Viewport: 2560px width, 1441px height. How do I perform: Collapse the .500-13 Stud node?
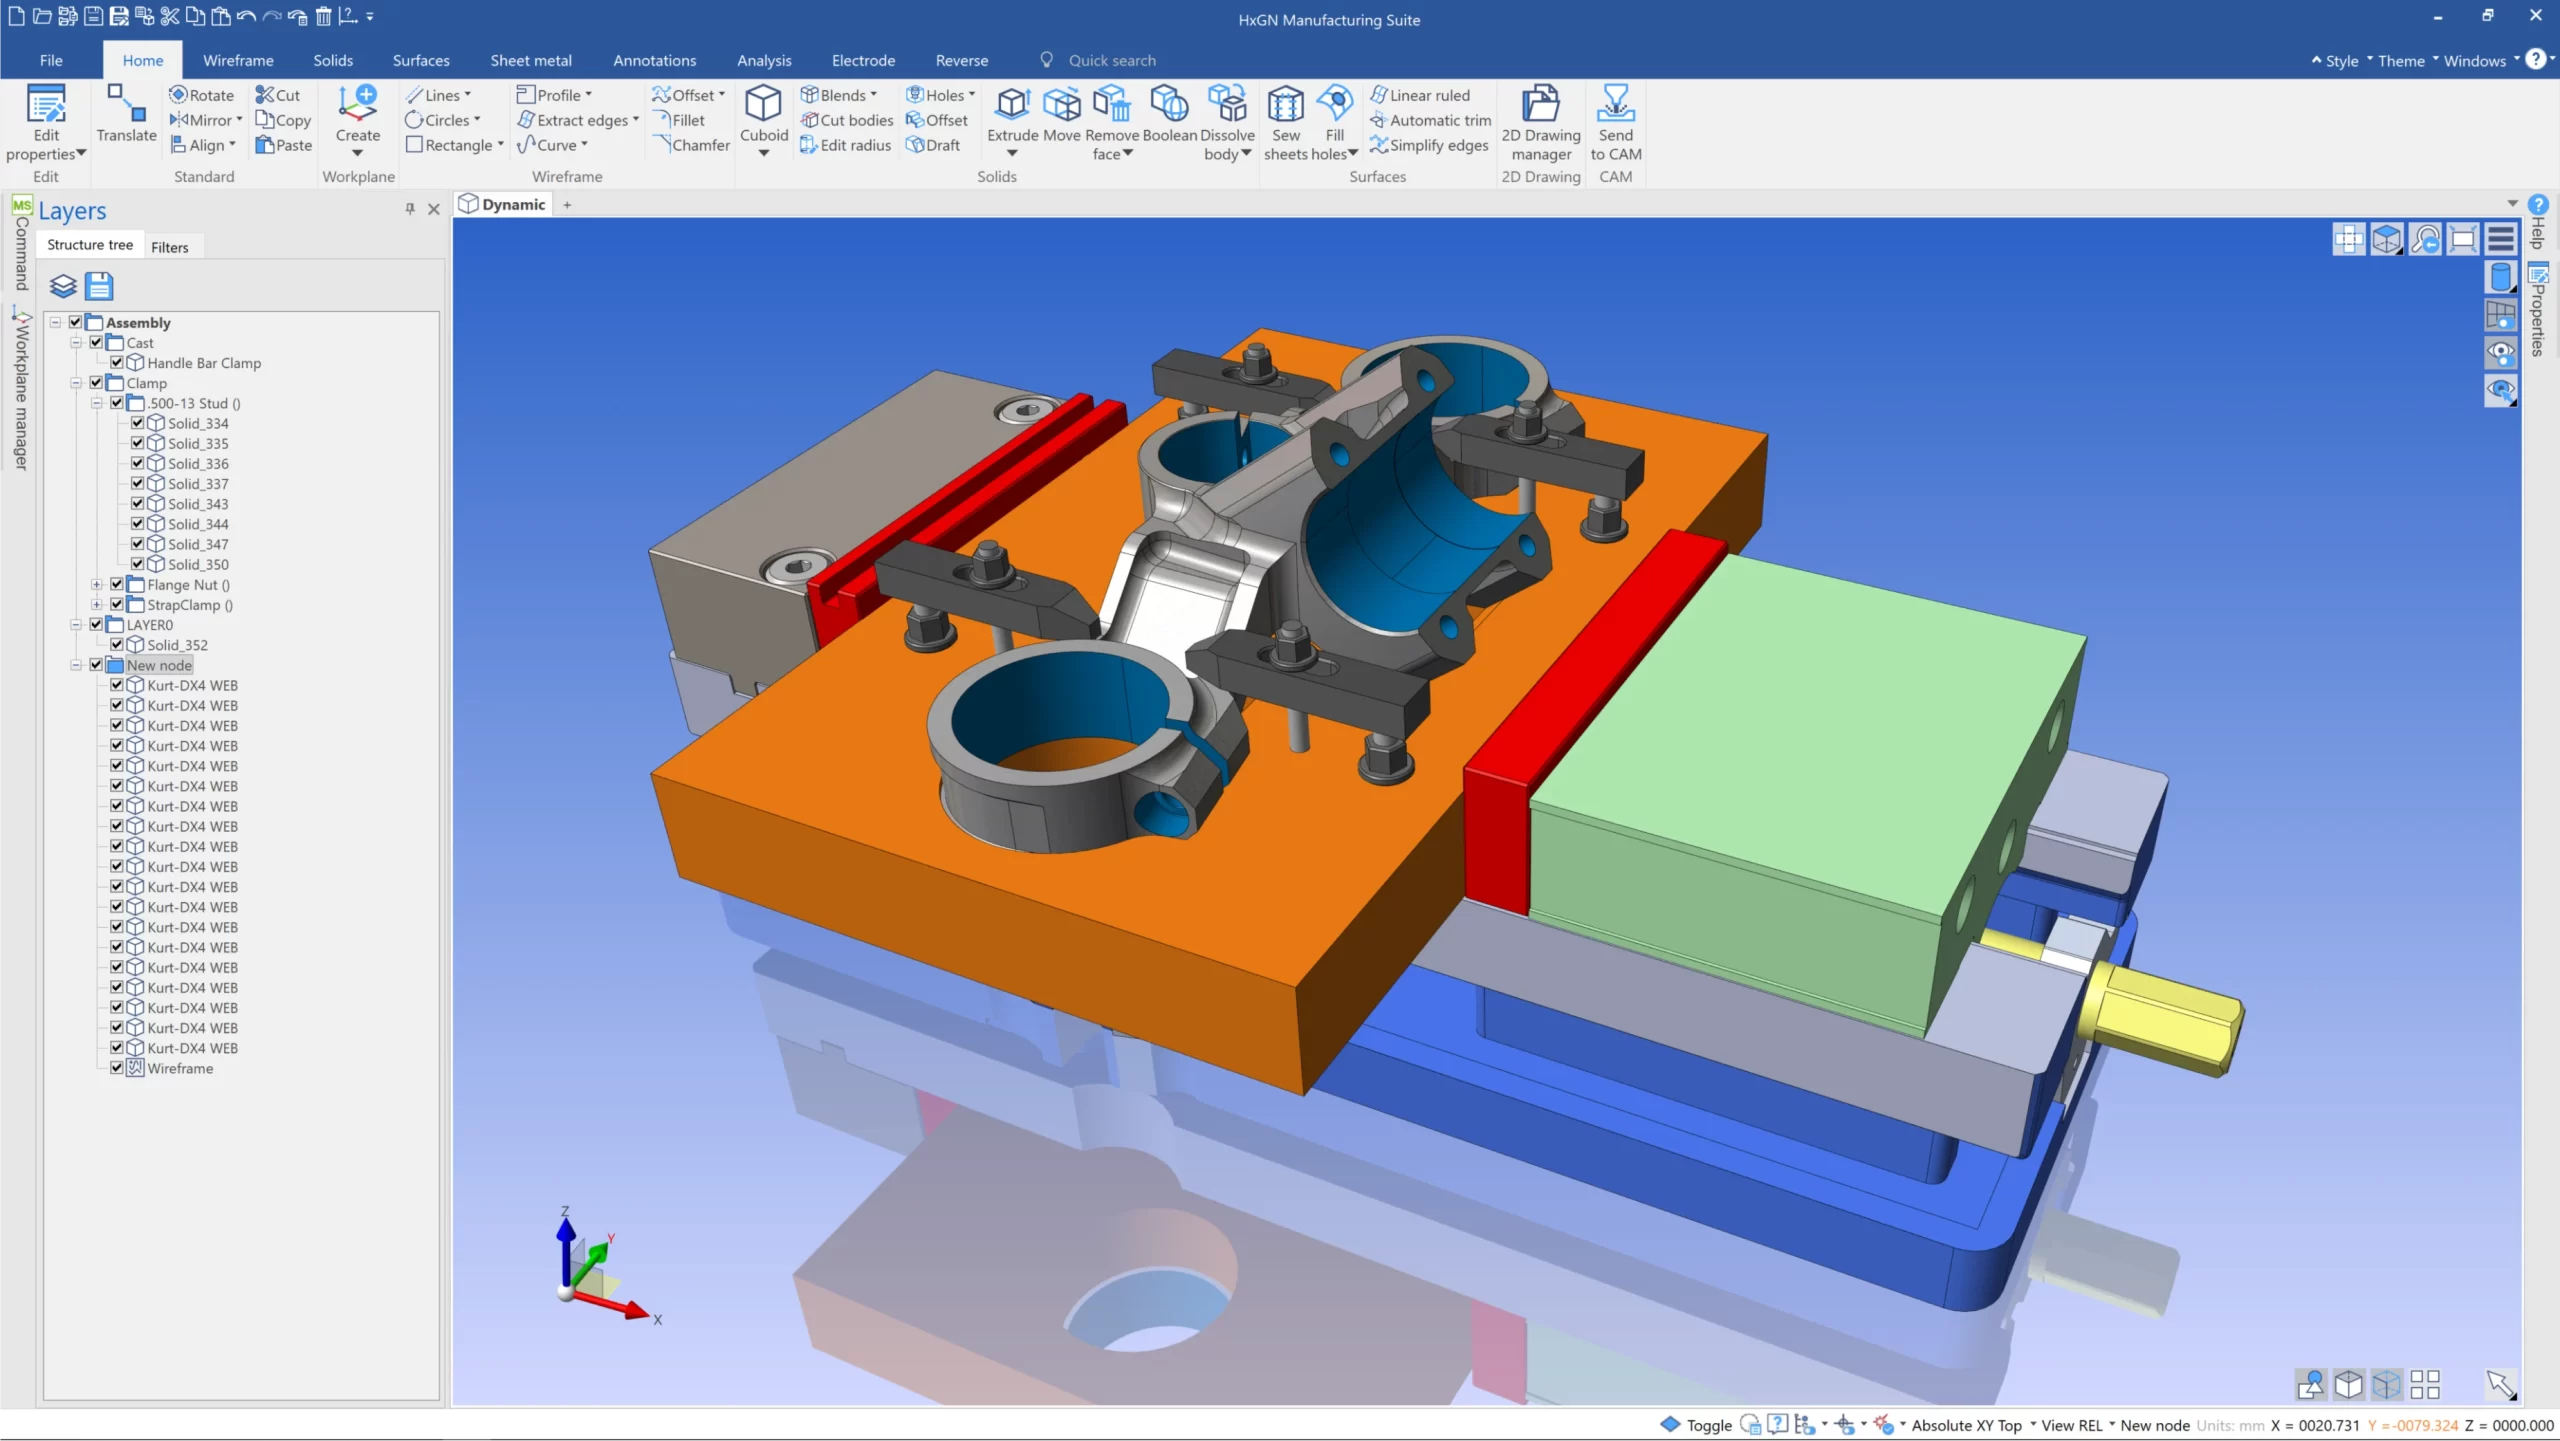(x=96, y=403)
